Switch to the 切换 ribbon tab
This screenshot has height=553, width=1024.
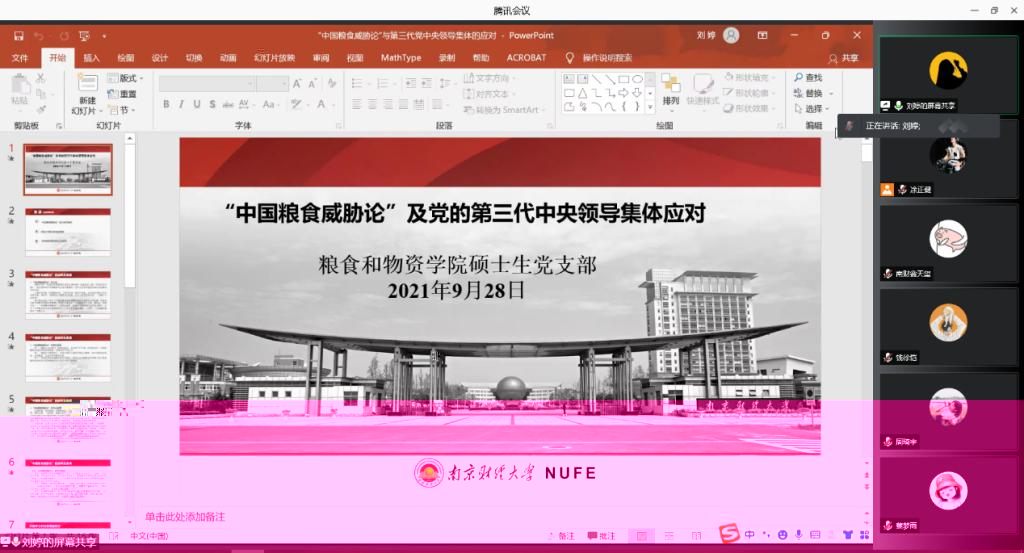(194, 58)
